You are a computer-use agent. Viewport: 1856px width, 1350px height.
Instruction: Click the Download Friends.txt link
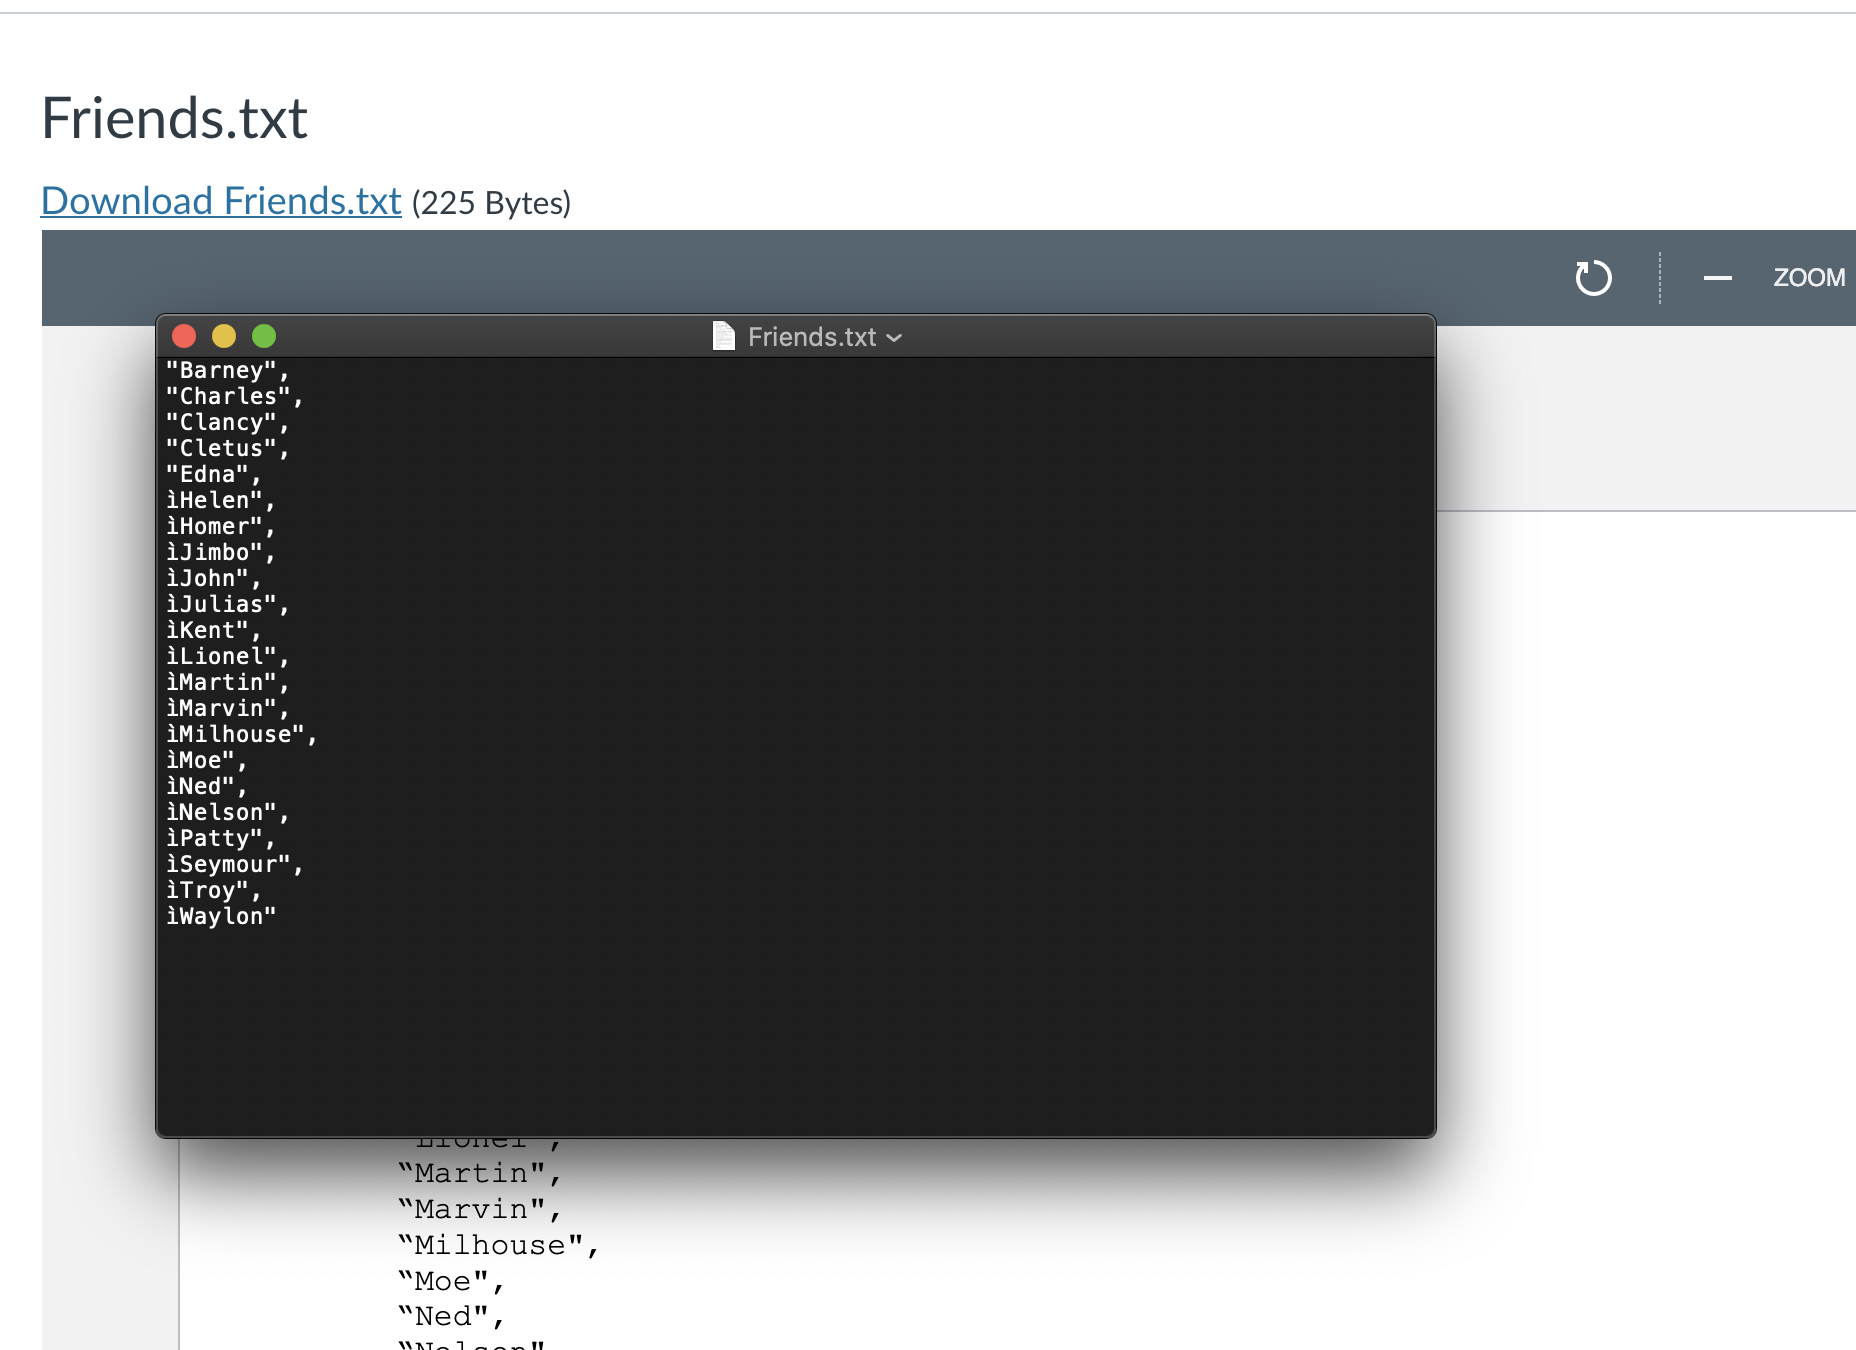pyautogui.click(x=221, y=201)
